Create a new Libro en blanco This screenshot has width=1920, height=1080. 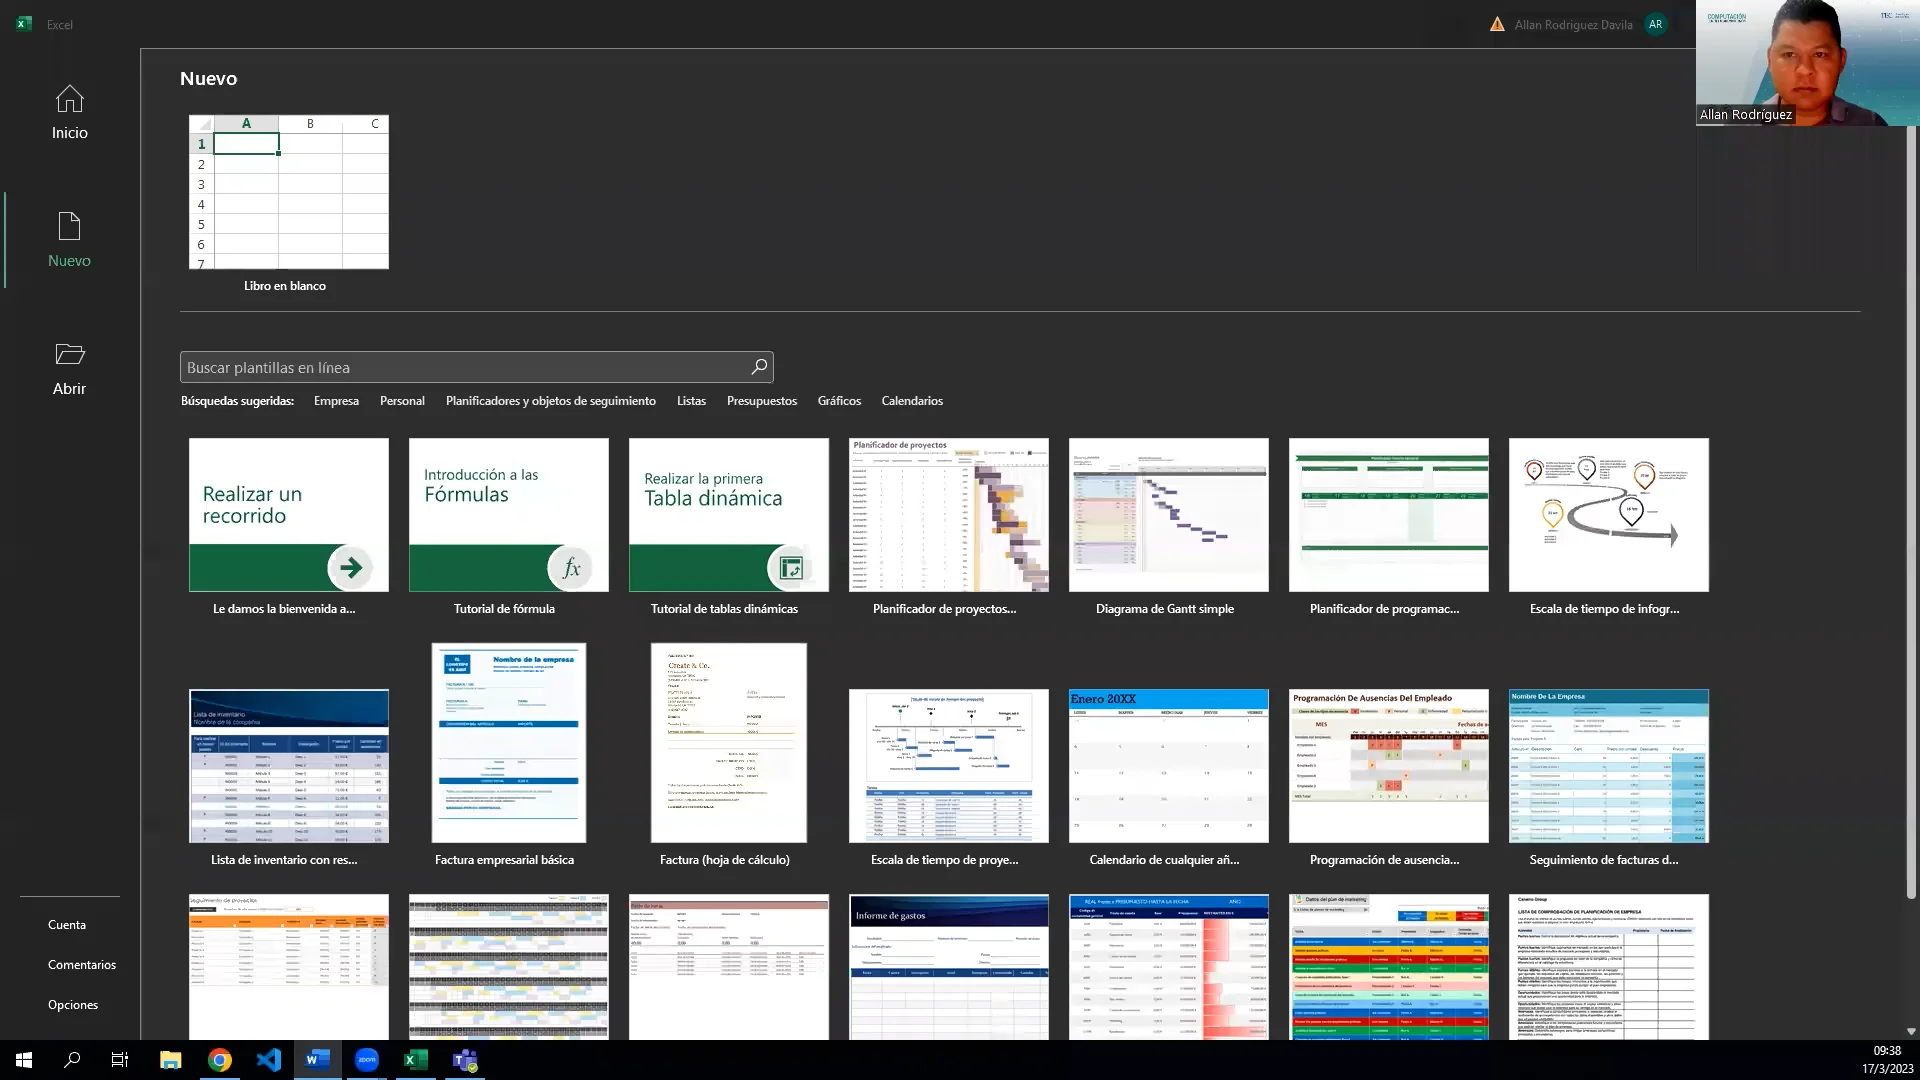(288, 193)
